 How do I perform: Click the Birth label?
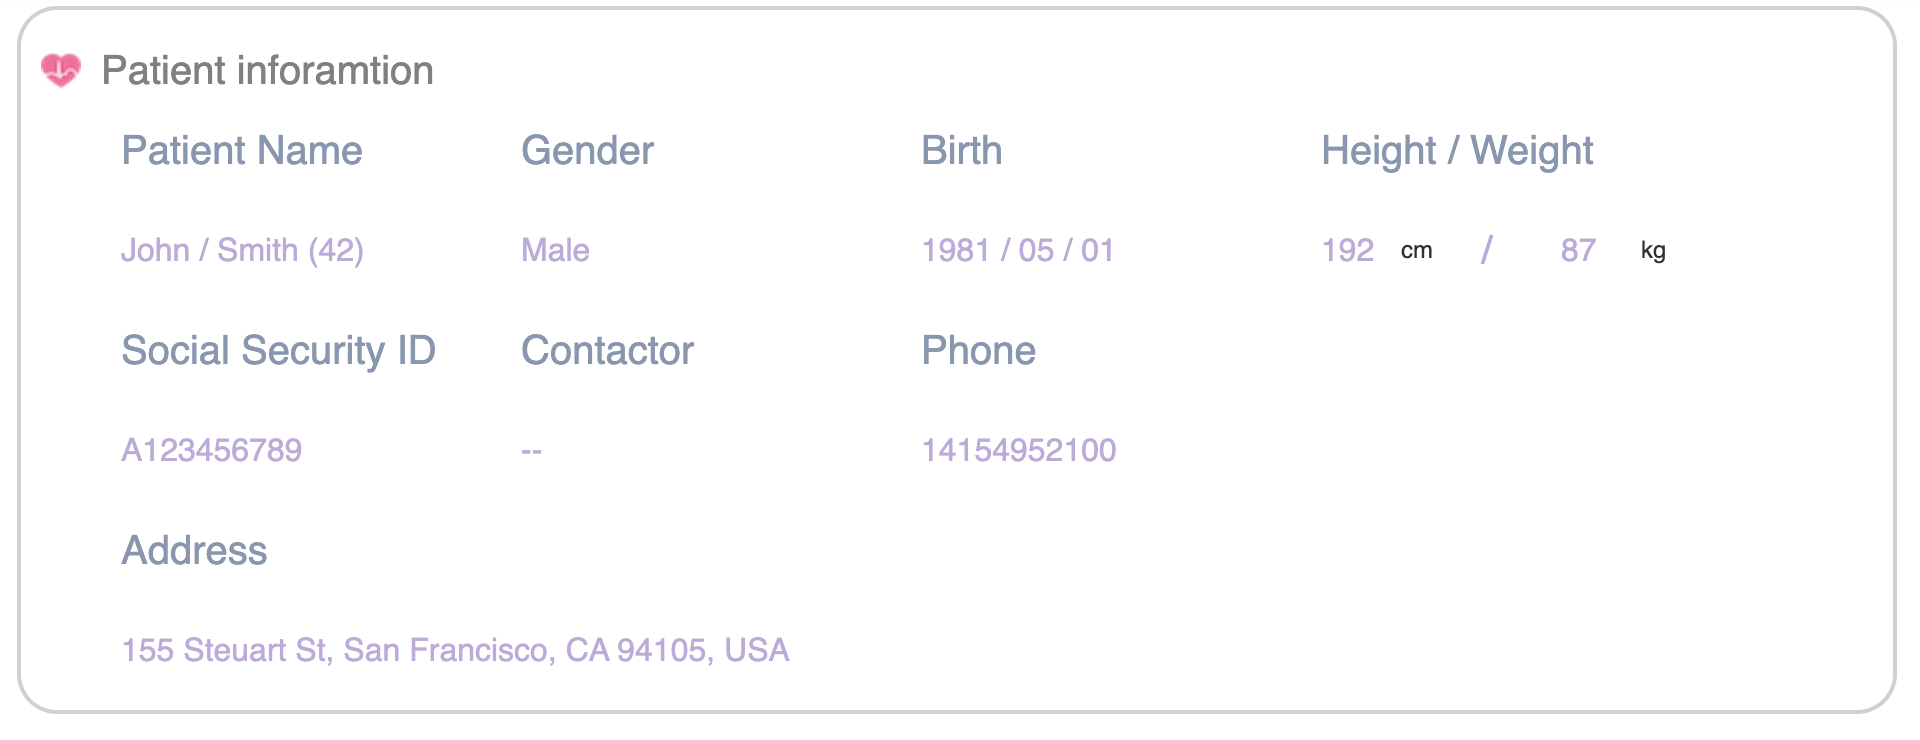pos(961,151)
